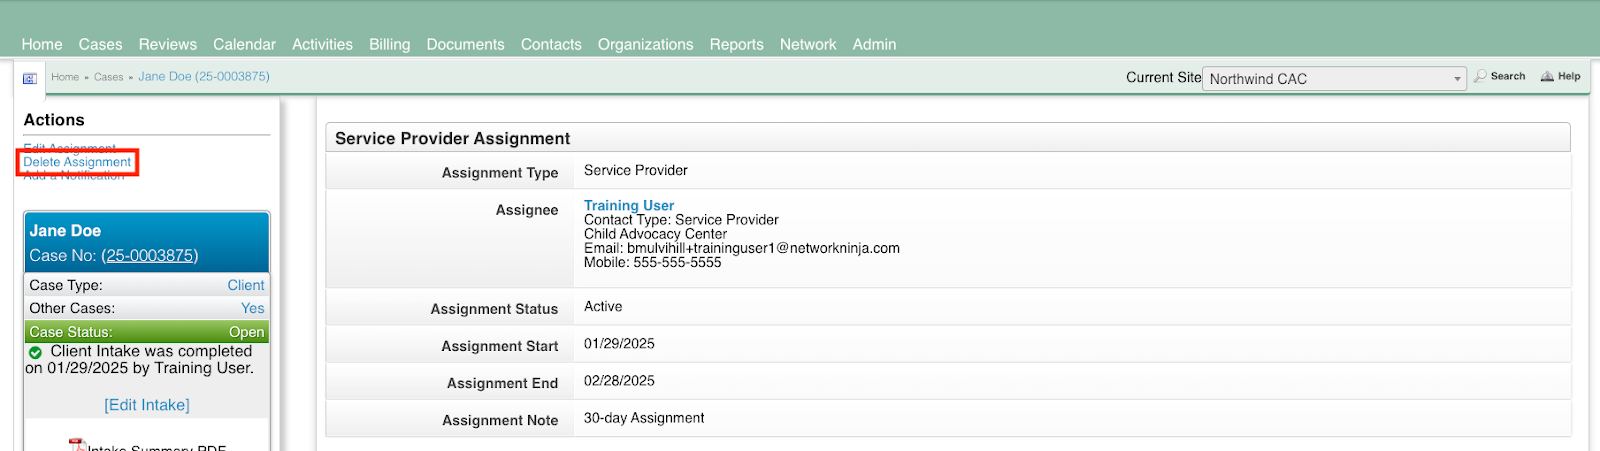Open the Activities menu
1600x451 pixels.
[322, 44]
